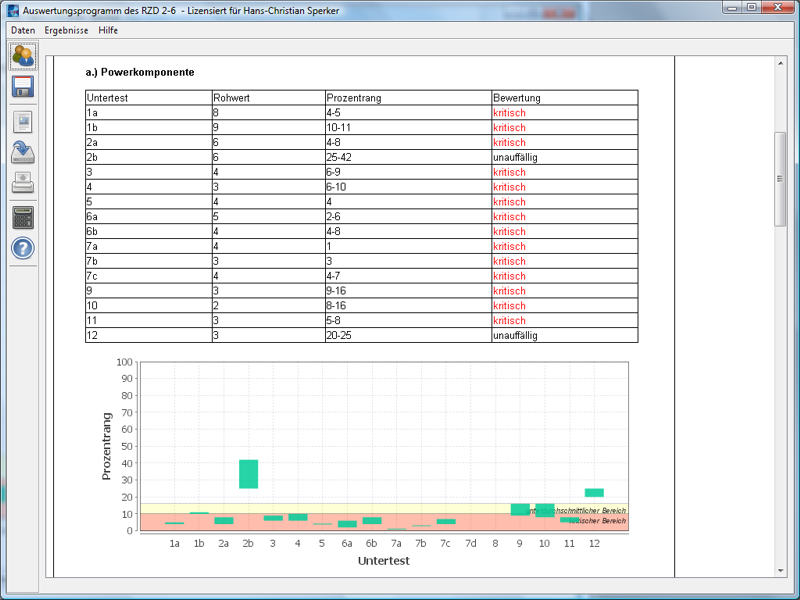Screen dimensions: 800x600
Task: Open the calculator icon in the sidebar
Action: pos(23,217)
